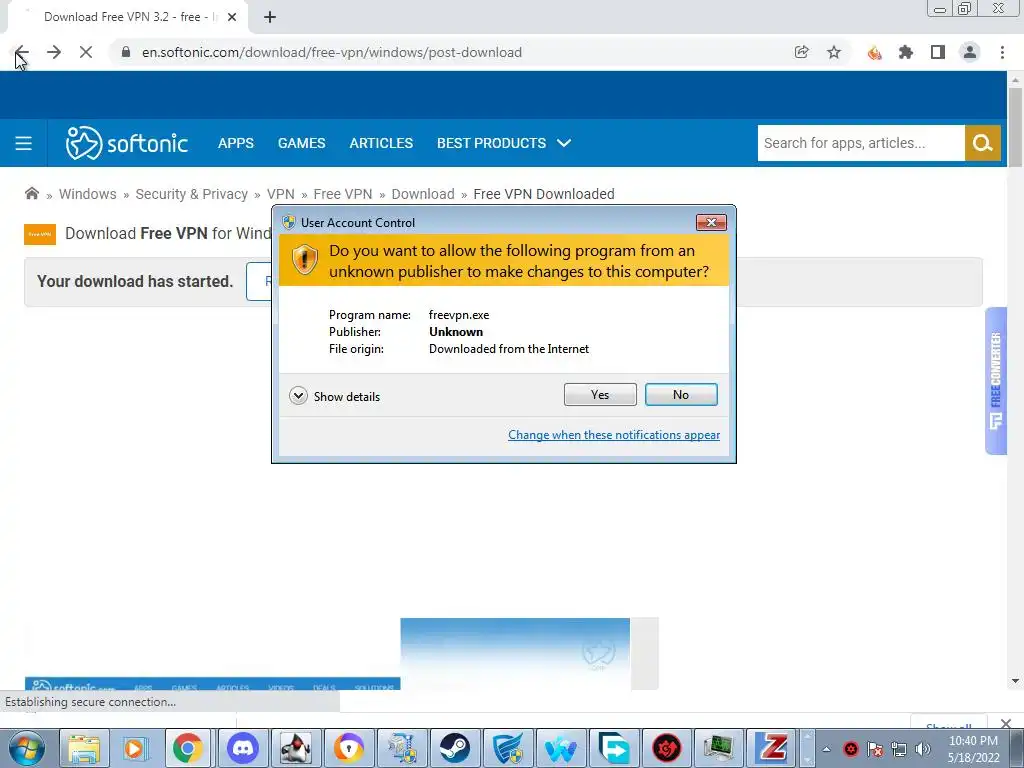Click No in the User Account Control dialog
Screen dimensions: 1024x768
(680, 394)
